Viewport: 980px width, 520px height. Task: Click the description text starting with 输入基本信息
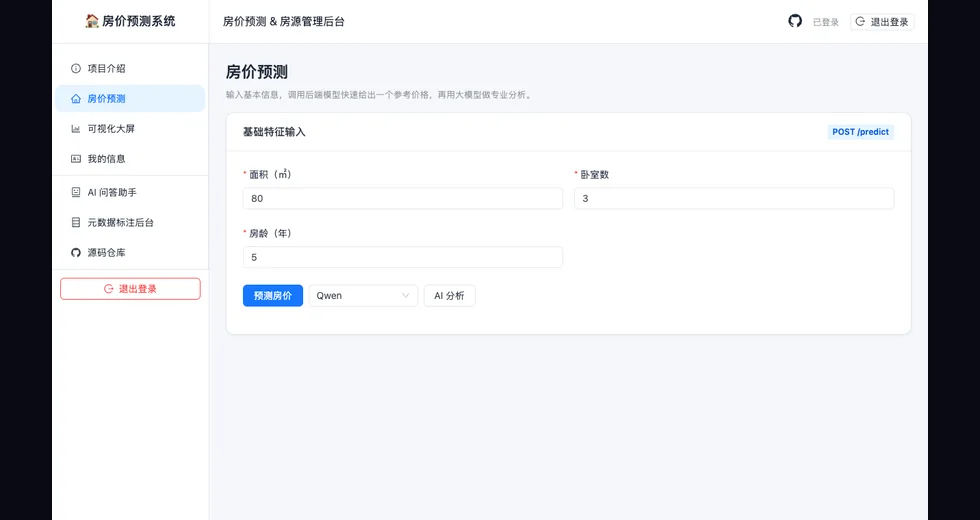click(379, 95)
